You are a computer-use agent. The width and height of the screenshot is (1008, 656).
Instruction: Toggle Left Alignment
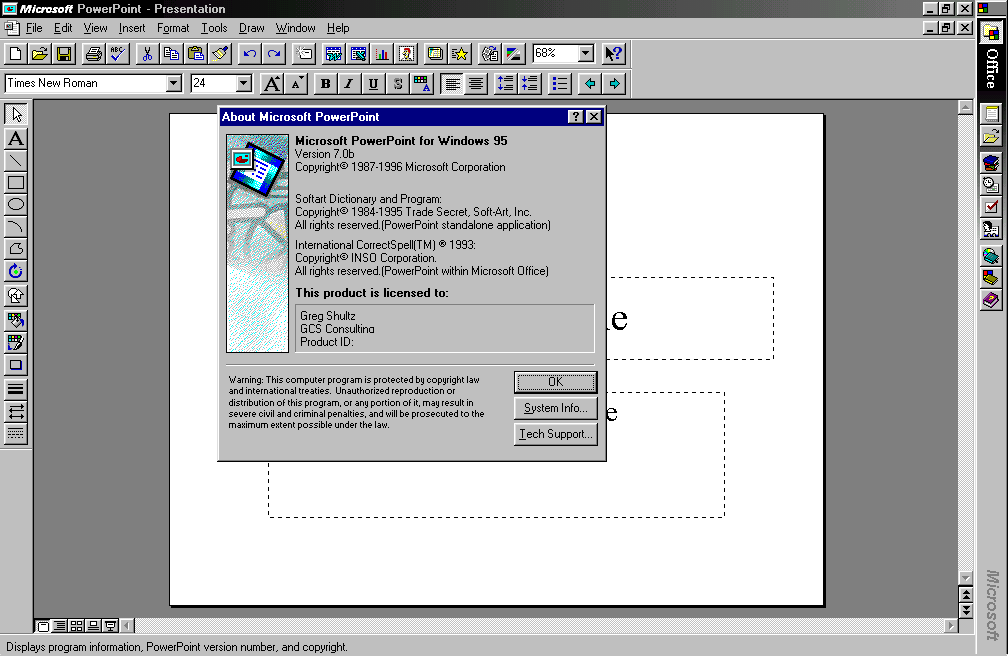tap(453, 84)
